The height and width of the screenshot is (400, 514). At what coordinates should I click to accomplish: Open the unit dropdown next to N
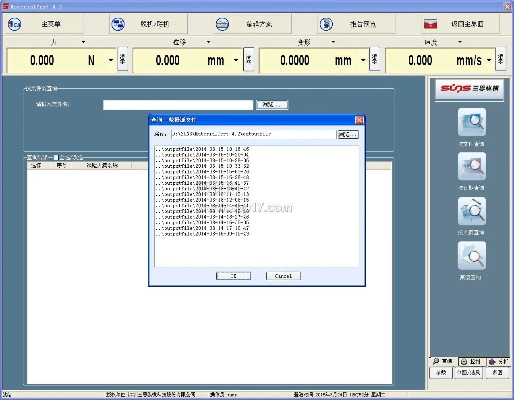111,60
